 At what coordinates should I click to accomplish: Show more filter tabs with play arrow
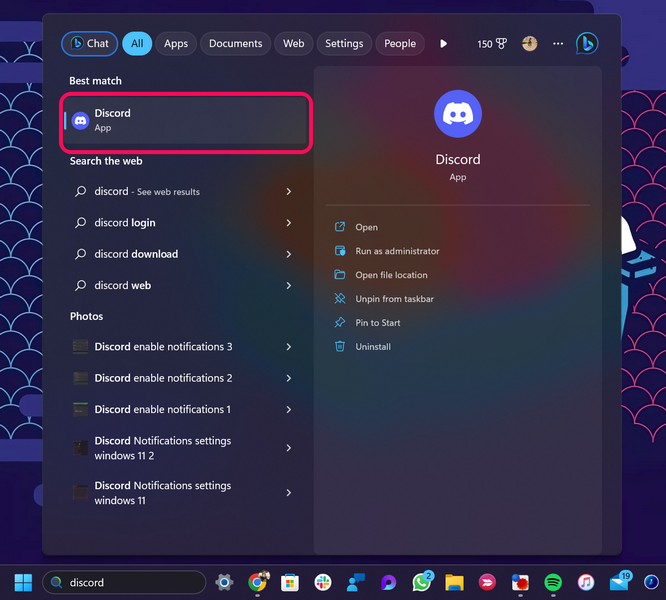(x=444, y=43)
